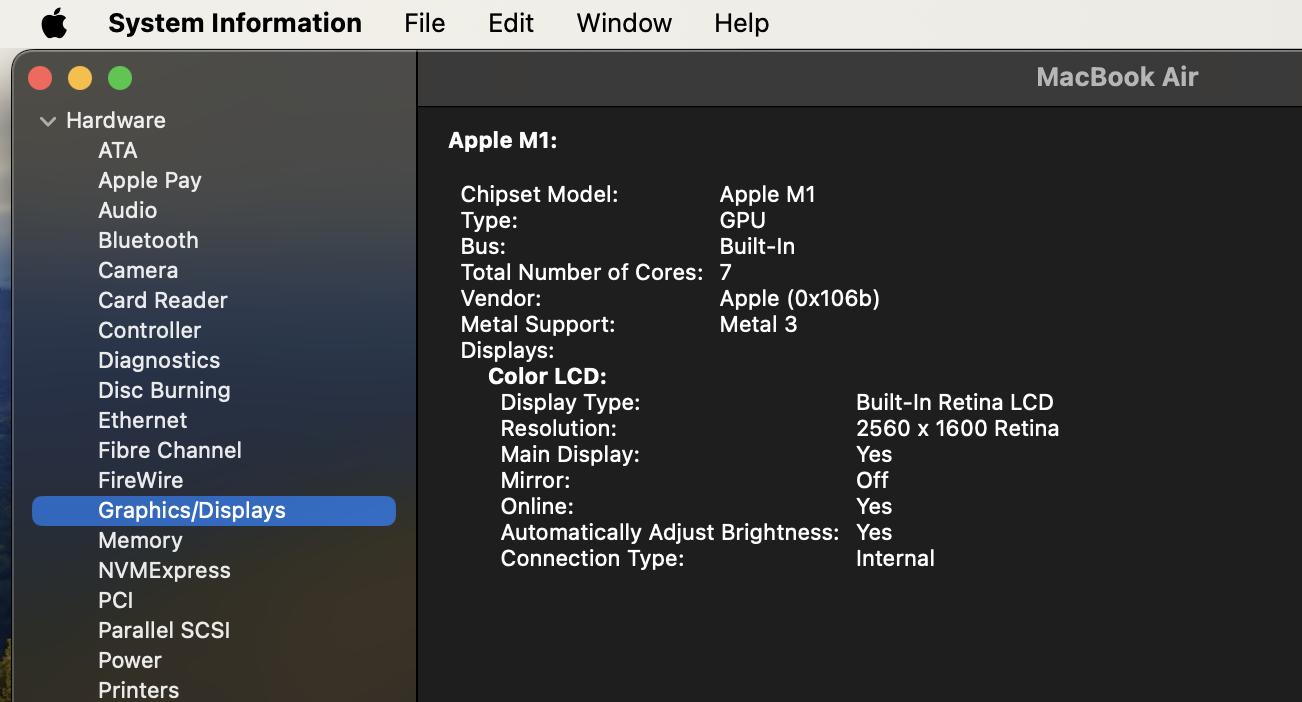Click the Vendor: label
1302x702 pixels.
[x=500, y=298]
